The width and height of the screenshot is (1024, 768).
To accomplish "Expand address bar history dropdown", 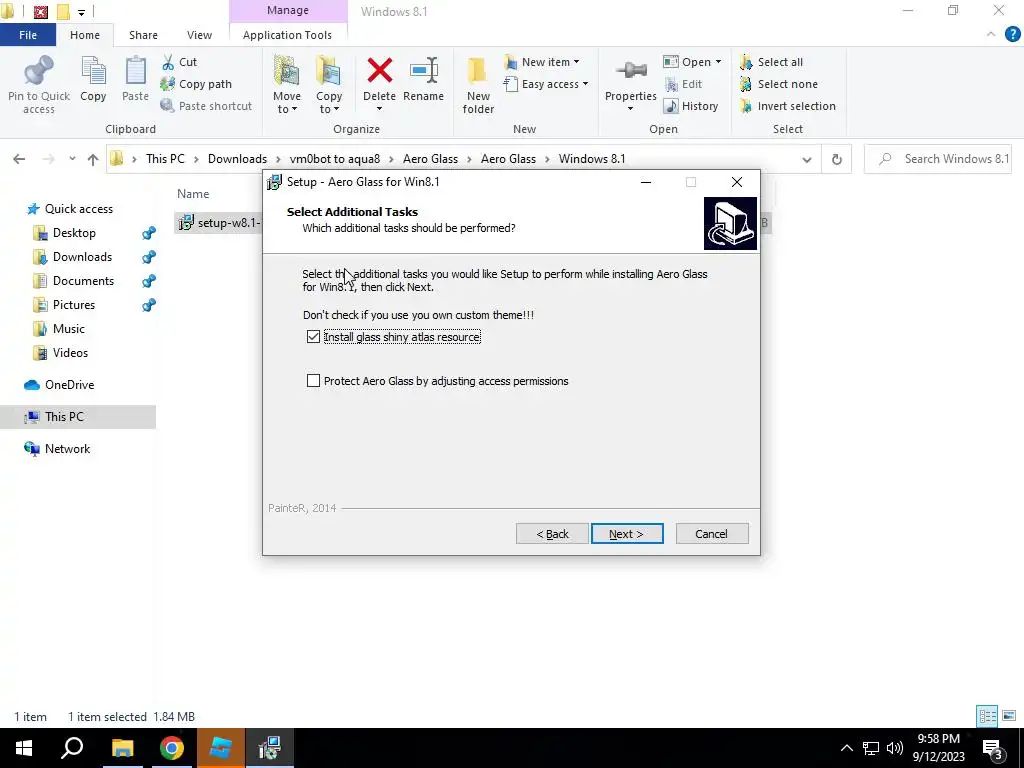I will coord(807,159).
